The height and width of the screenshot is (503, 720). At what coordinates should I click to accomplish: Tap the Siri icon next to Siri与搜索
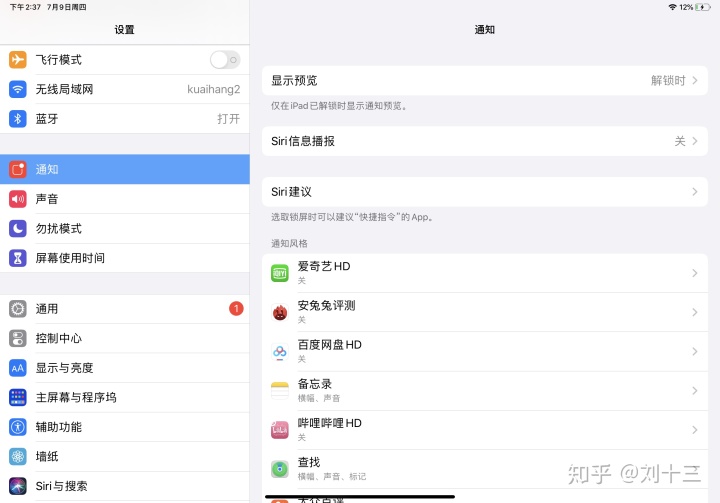tap(17, 486)
